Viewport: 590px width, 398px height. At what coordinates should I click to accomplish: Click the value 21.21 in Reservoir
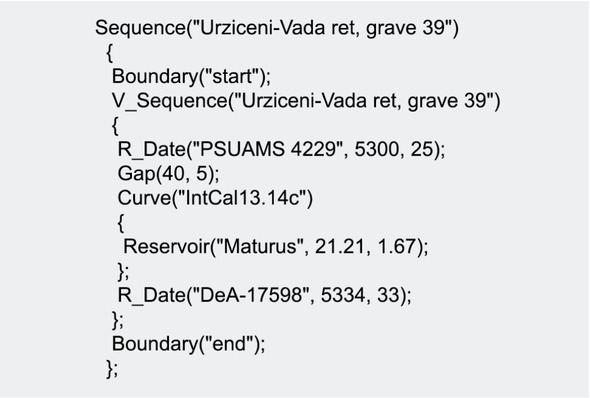click(340, 246)
